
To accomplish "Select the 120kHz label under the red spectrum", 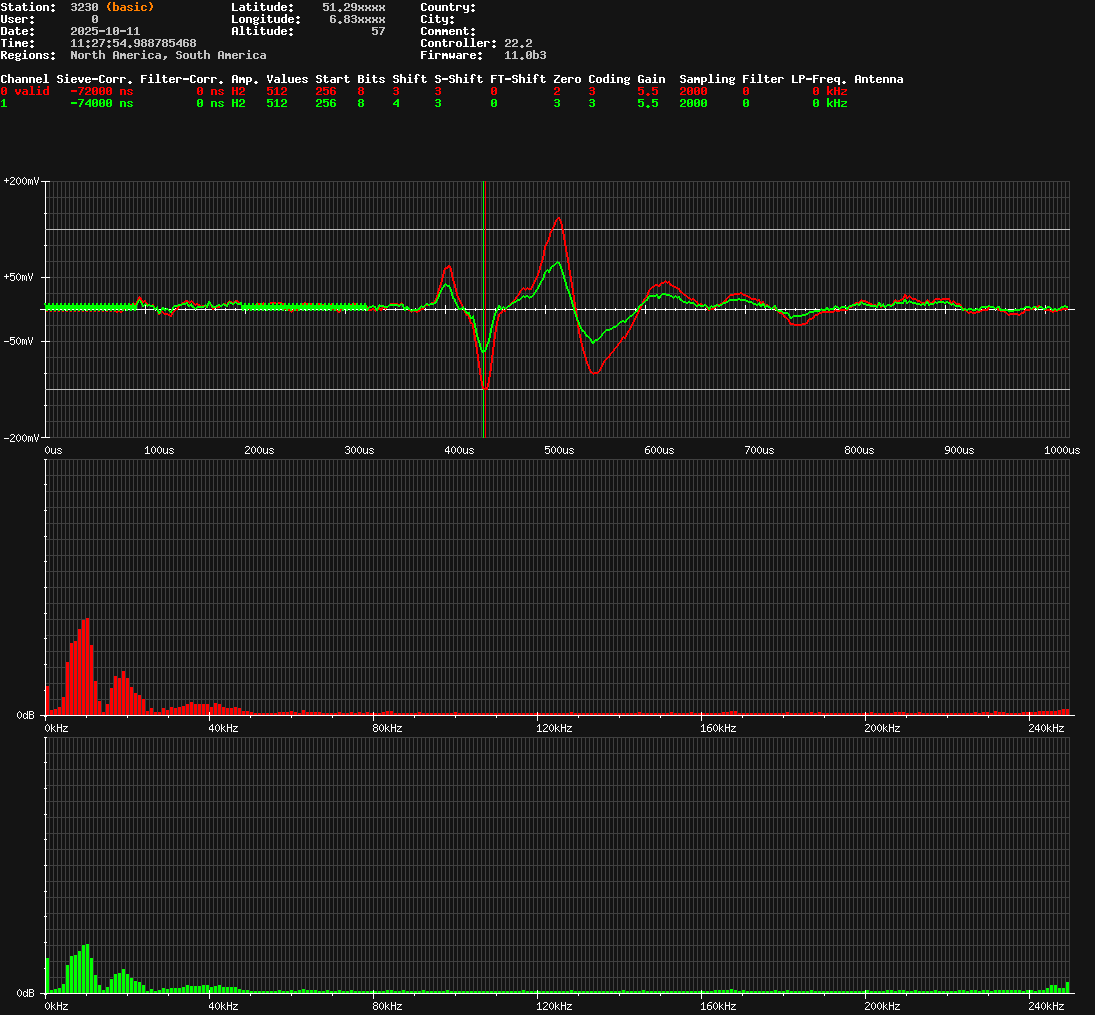I will (x=551, y=728).
